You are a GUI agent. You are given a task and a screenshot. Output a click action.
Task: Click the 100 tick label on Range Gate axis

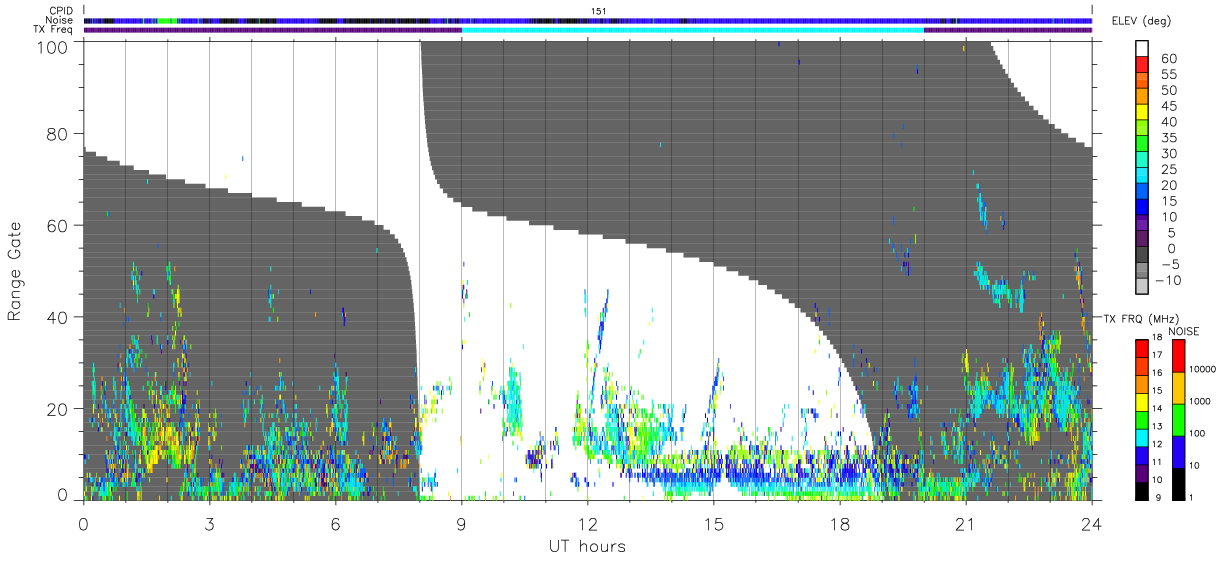[52, 47]
